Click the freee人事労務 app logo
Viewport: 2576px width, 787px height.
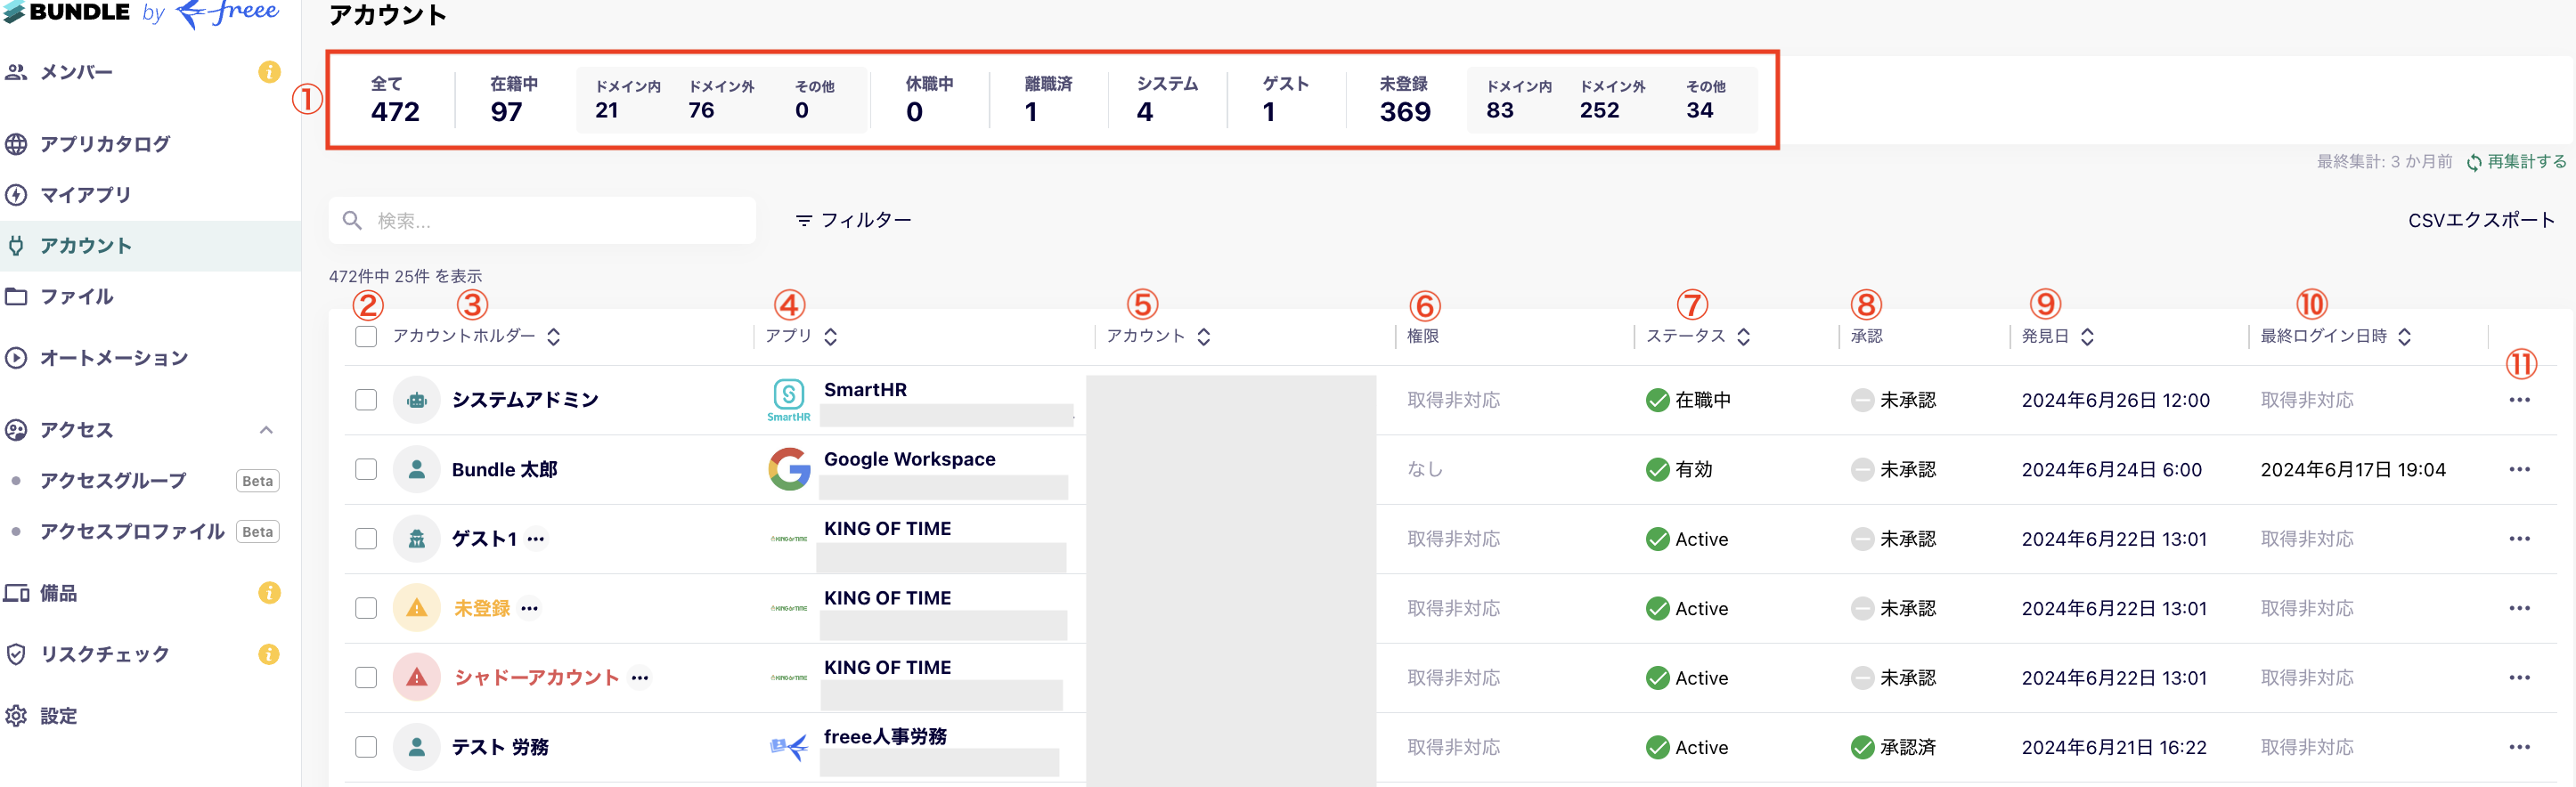pyautogui.click(x=789, y=747)
